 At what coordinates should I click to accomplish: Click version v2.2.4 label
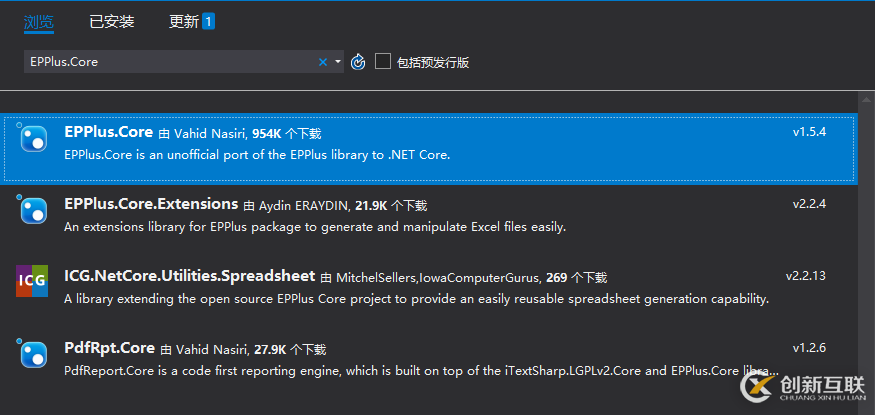click(x=809, y=204)
